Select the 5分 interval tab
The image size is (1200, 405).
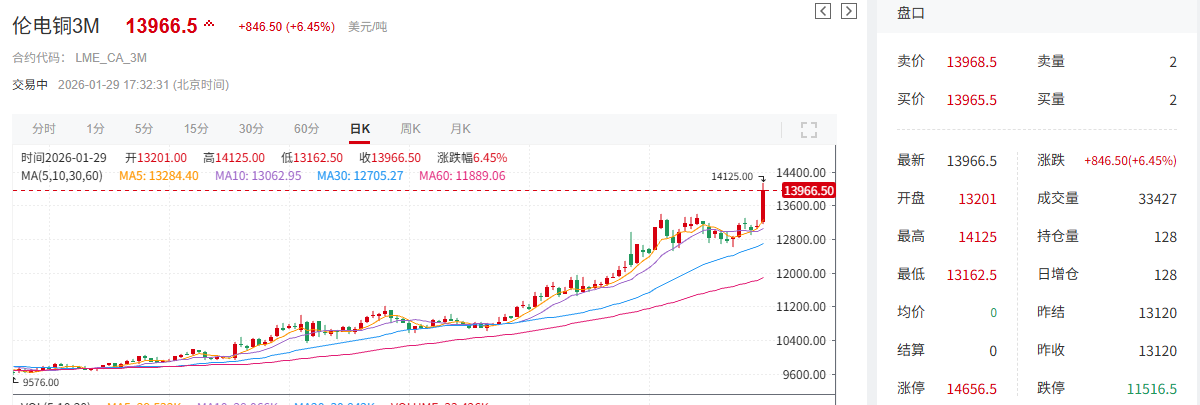(144, 129)
